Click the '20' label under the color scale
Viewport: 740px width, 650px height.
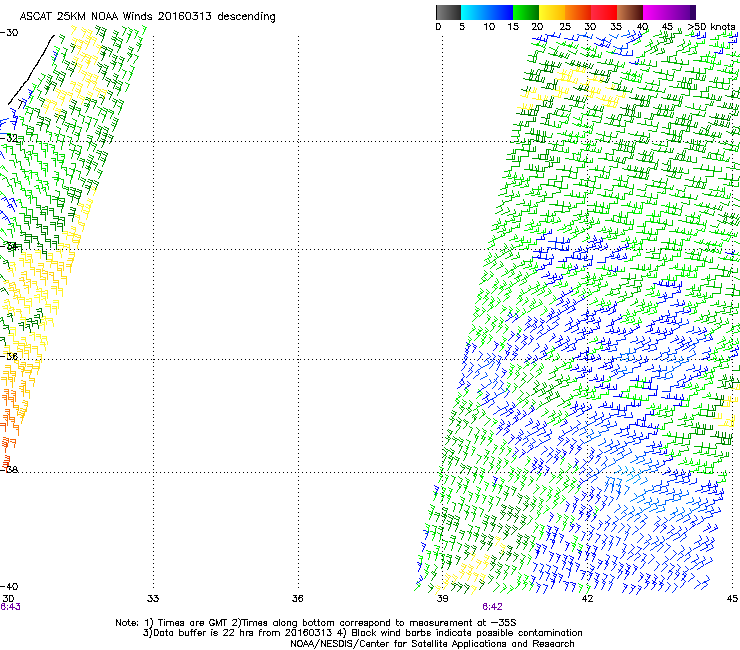538,27
